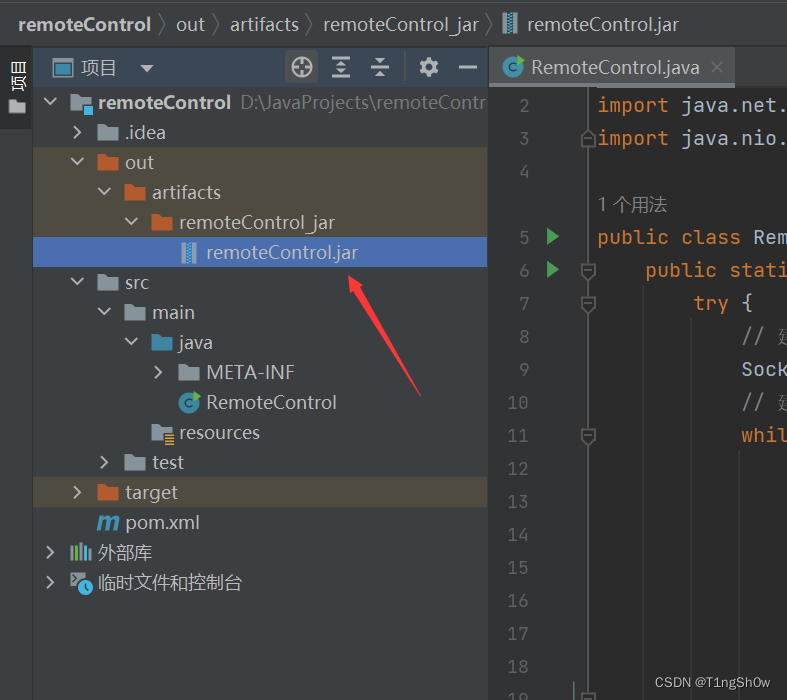Click remoteControl_jar in the breadcrumb bar

pyautogui.click(x=401, y=25)
